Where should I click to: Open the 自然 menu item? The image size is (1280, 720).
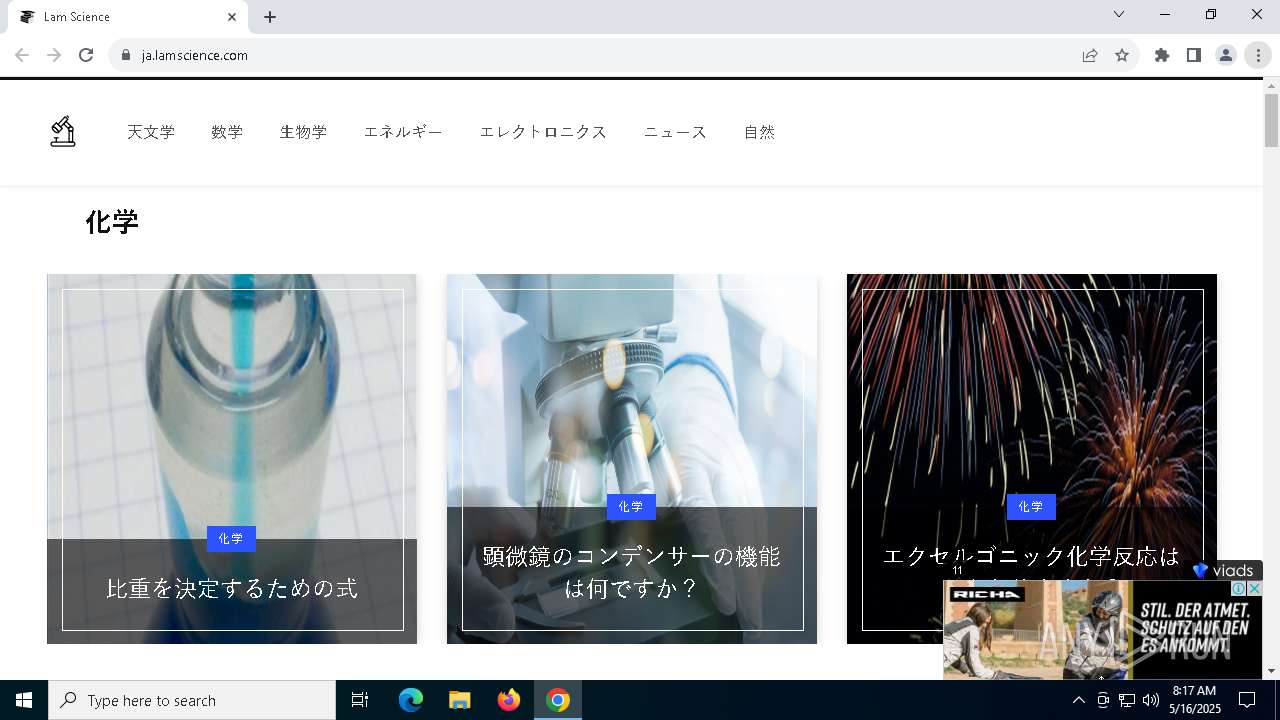click(x=759, y=132)
